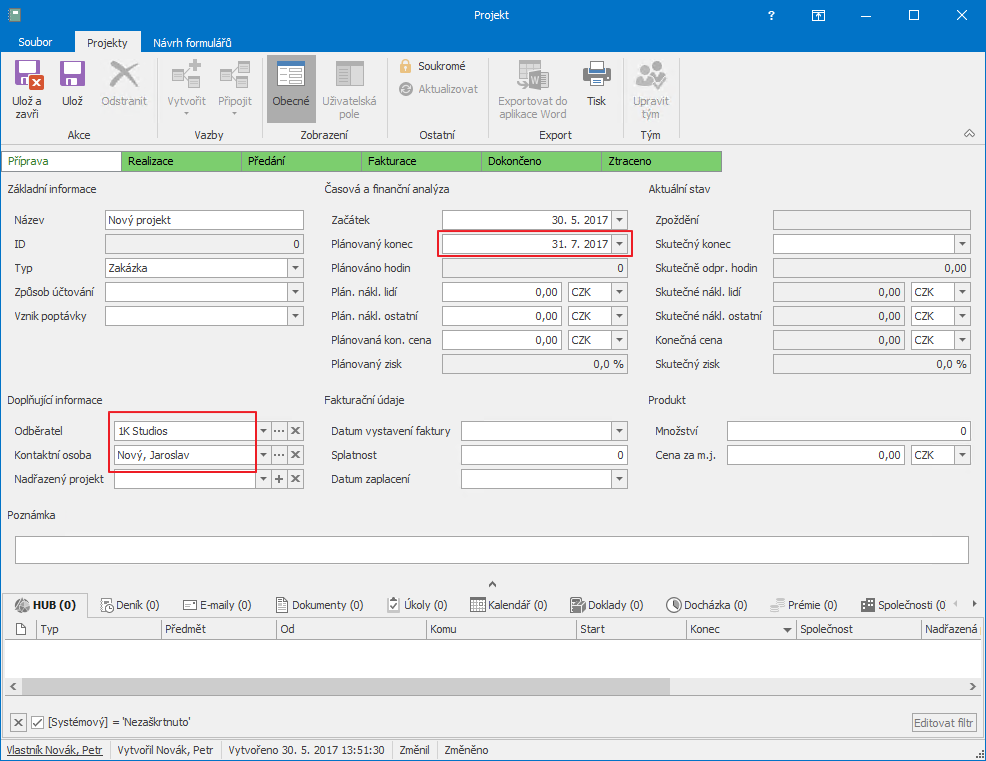Click the Odběratel ellipsis browse icon

click(279, 431)
